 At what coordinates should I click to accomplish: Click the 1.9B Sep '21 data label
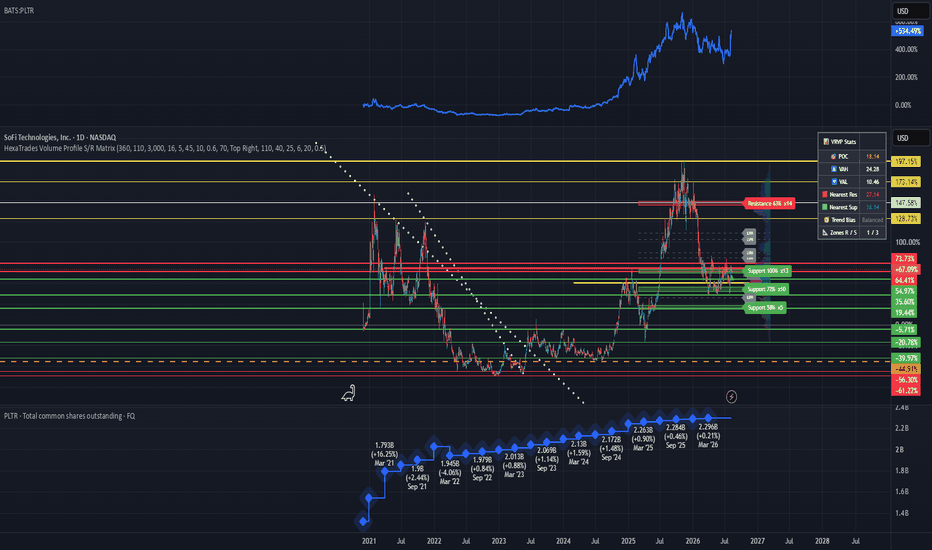417,477
